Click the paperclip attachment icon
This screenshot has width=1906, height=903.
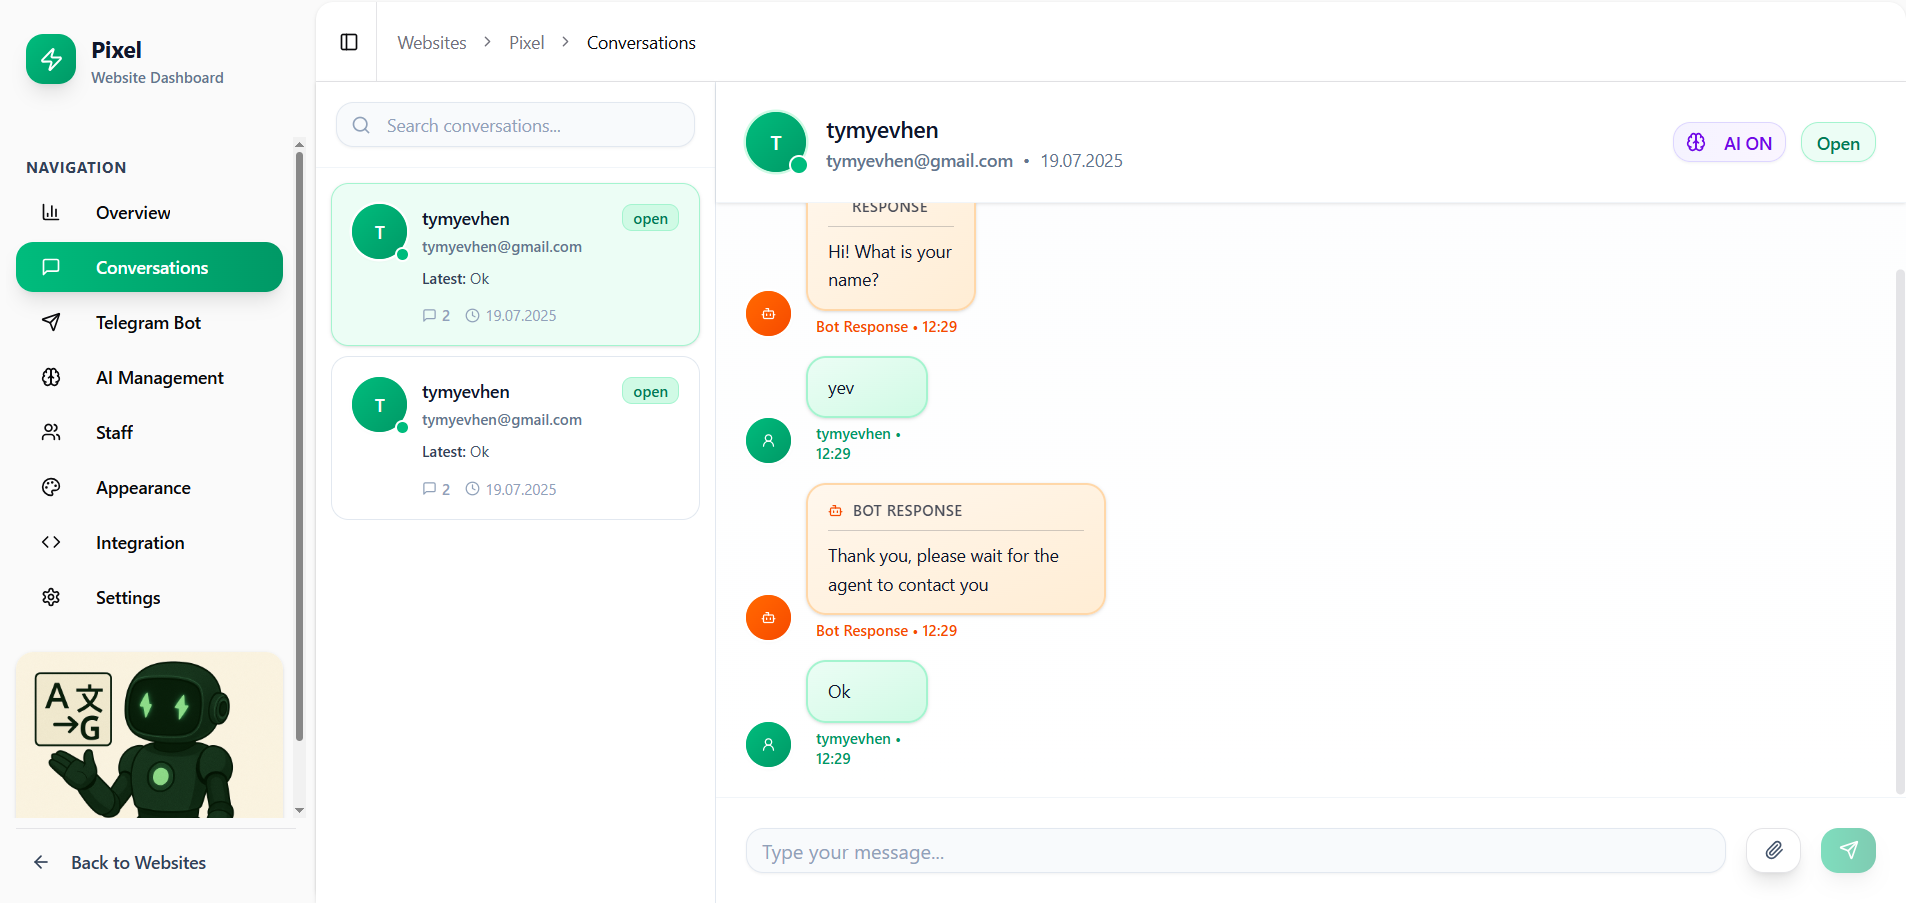click(1774, 850)
